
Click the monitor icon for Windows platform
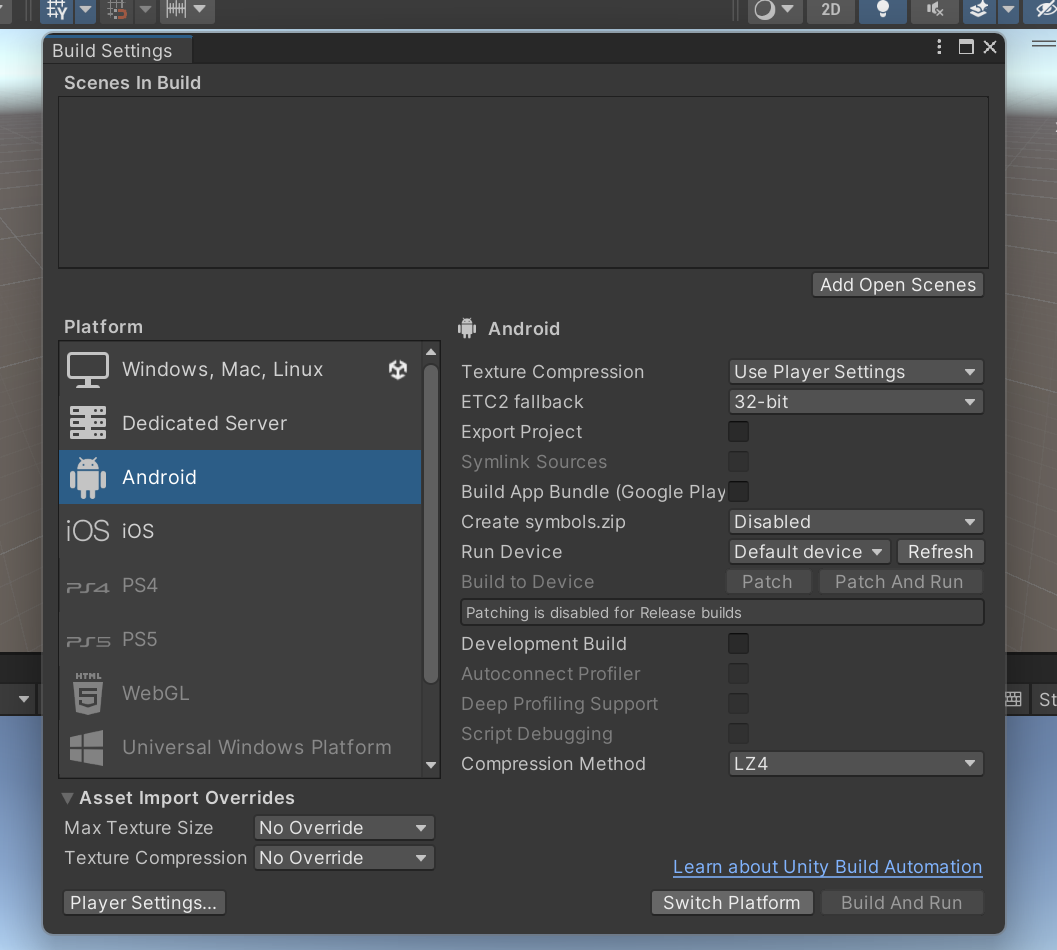[x=88, y=369]
